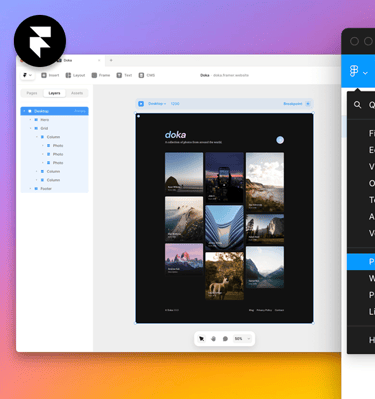
Task: Click the Doka copyright text in footer
Action: point(172,310)
